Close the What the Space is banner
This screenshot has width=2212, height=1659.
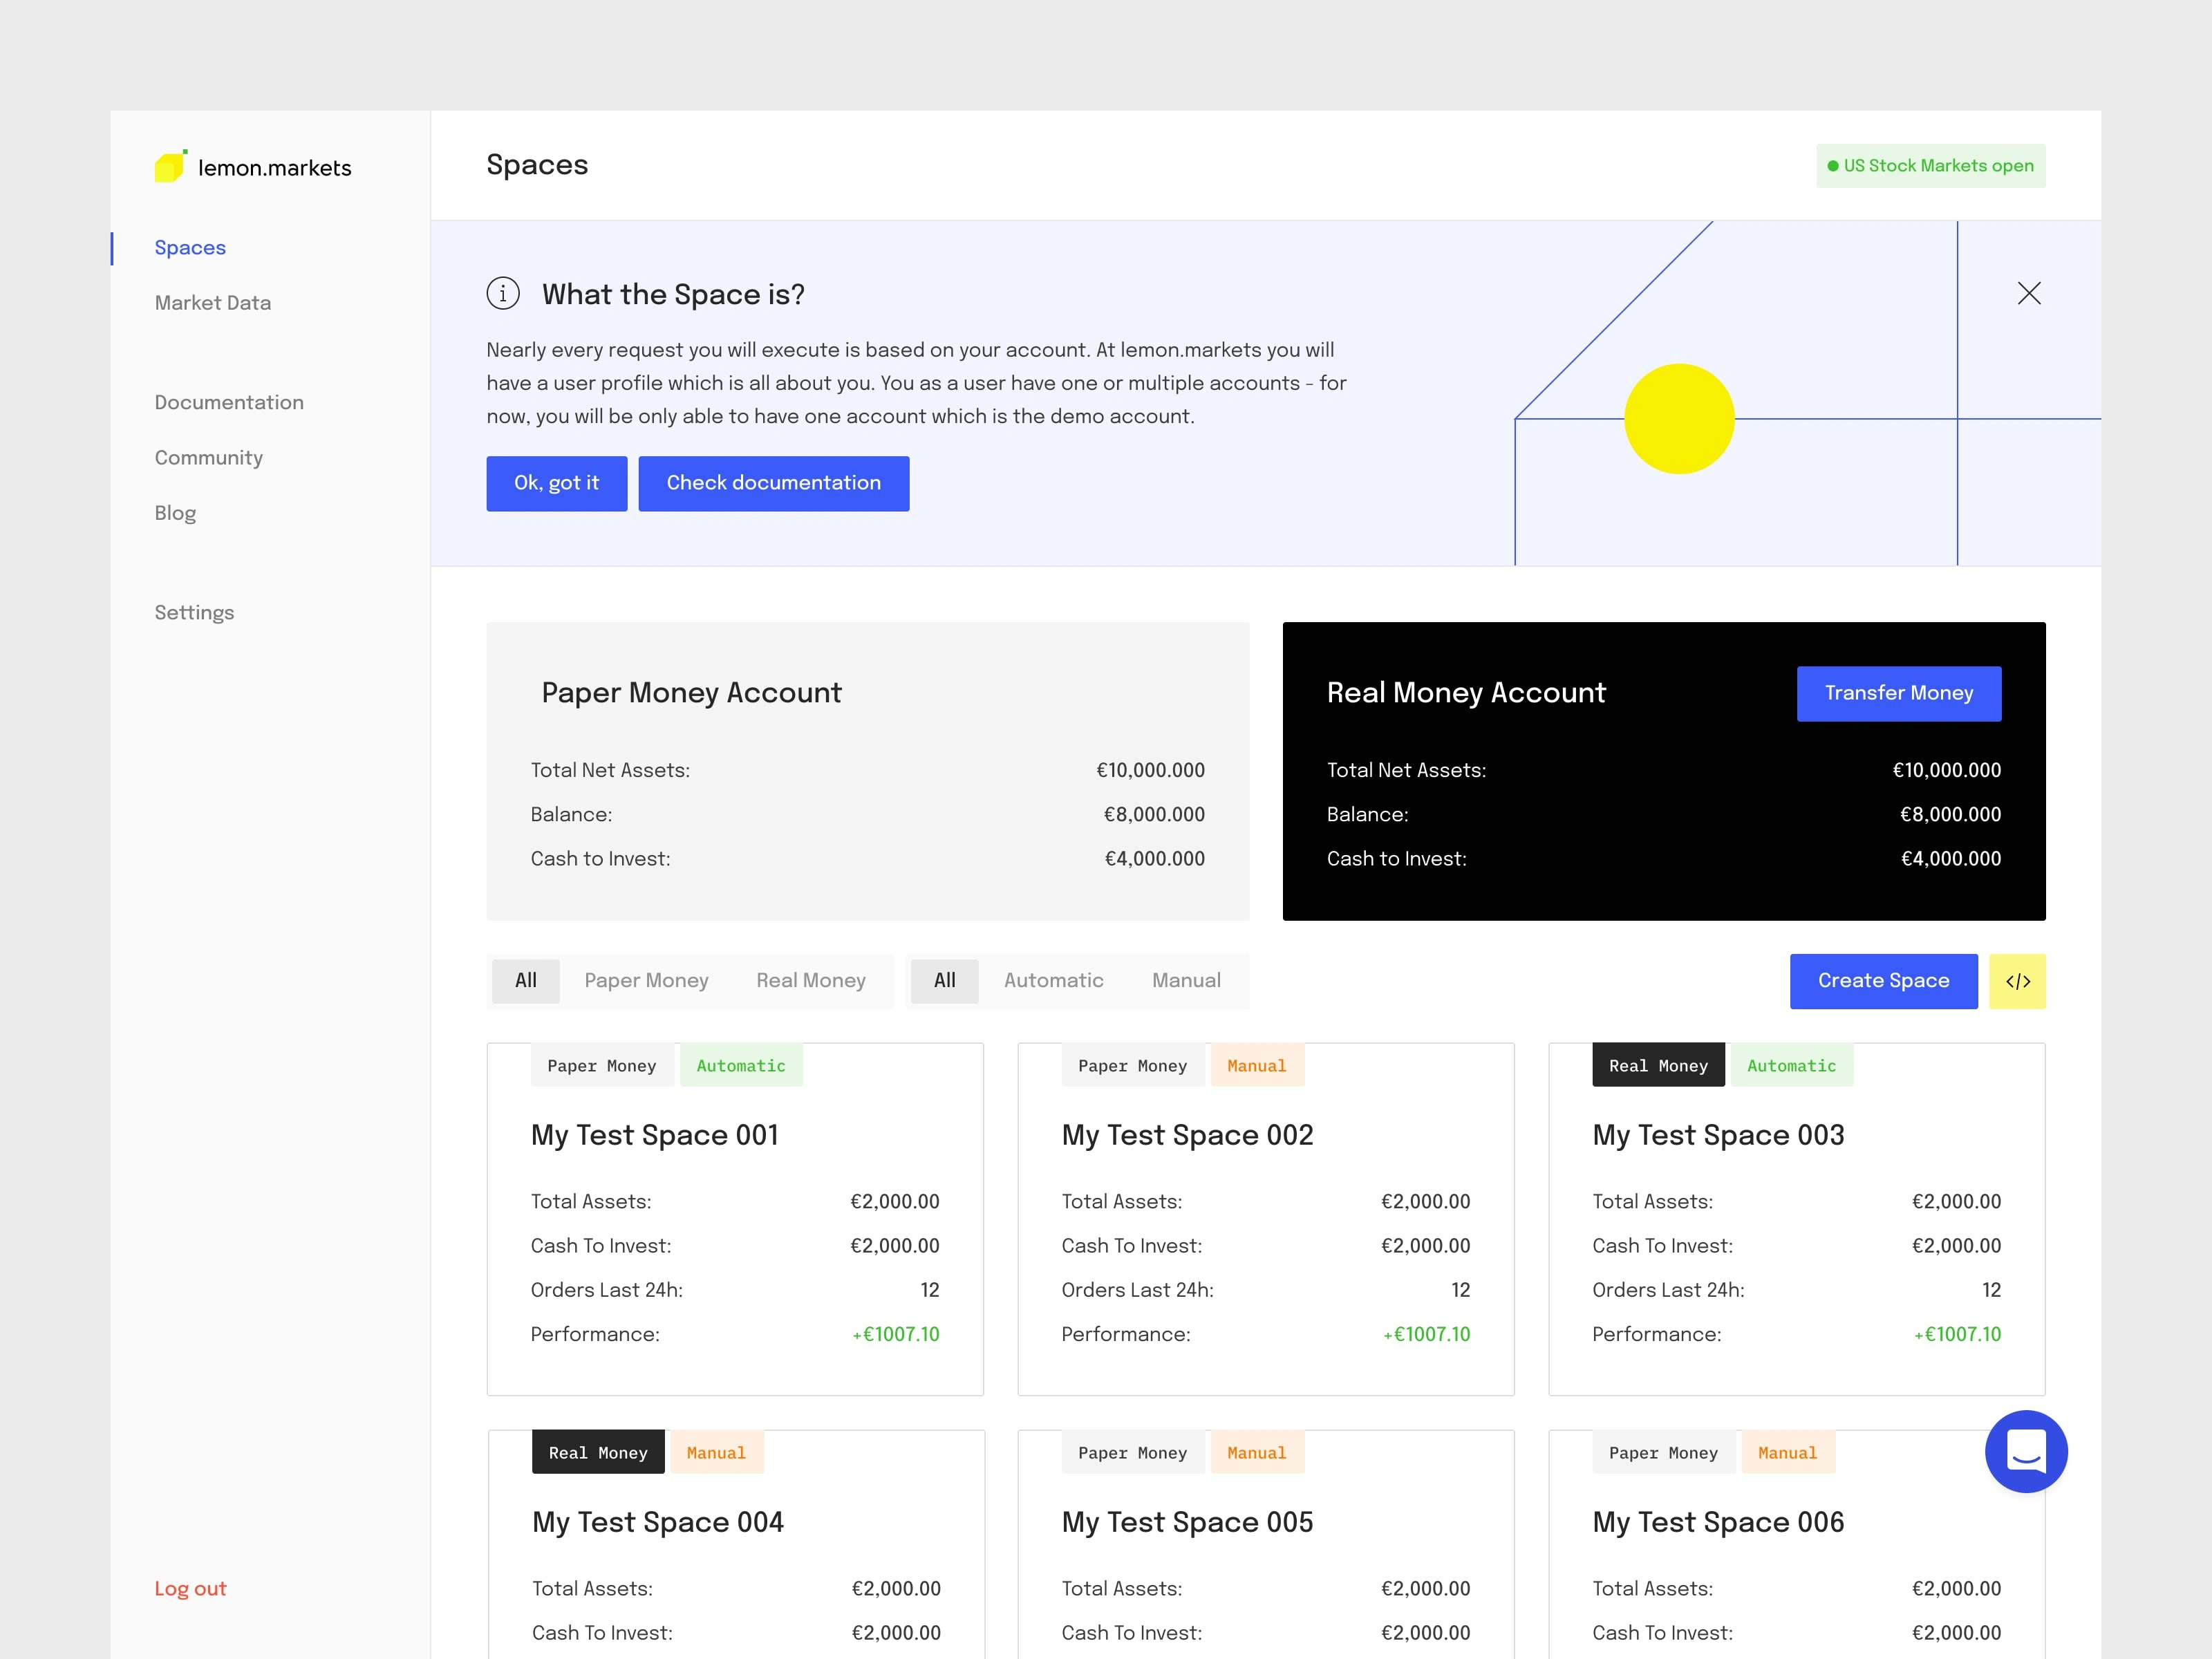point(2029,293)
